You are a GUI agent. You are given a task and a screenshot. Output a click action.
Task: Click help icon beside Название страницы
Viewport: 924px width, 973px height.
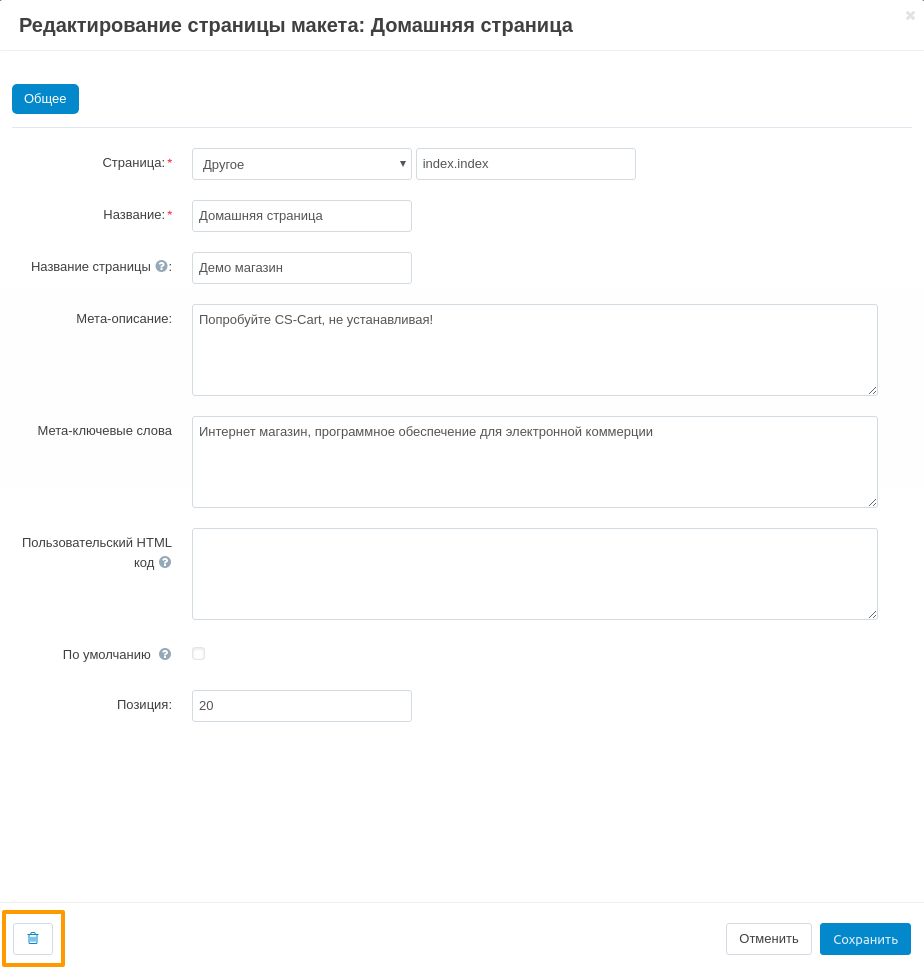coord(161,266)
